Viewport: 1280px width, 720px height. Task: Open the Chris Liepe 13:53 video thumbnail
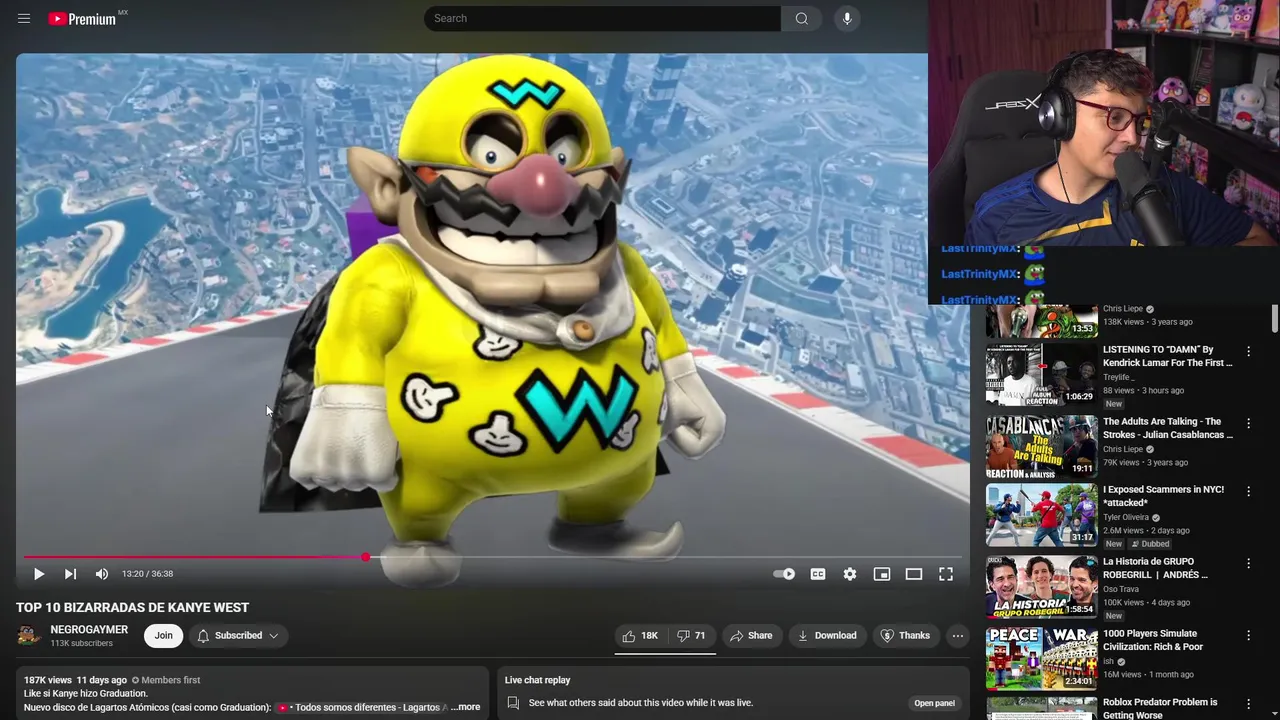(x=1041, y=321)
